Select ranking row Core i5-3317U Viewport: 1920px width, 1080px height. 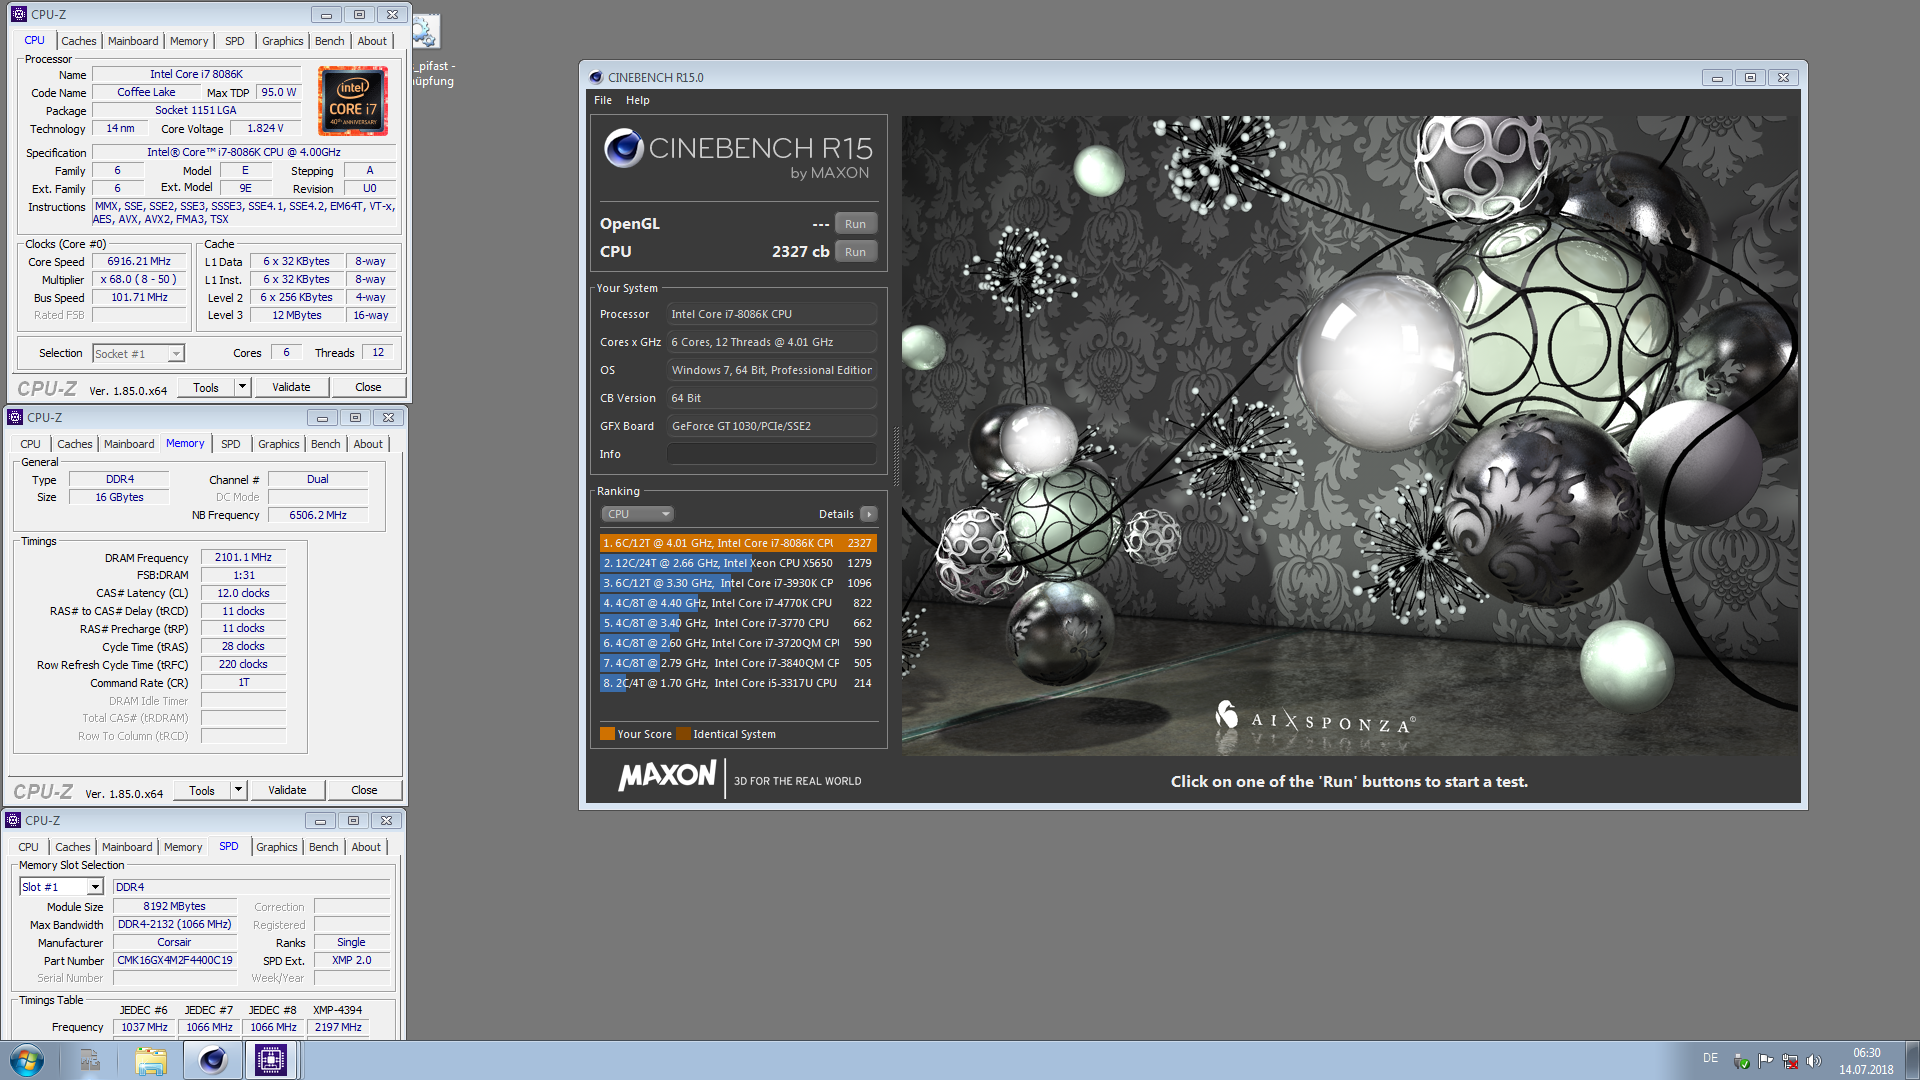[738, 683]
